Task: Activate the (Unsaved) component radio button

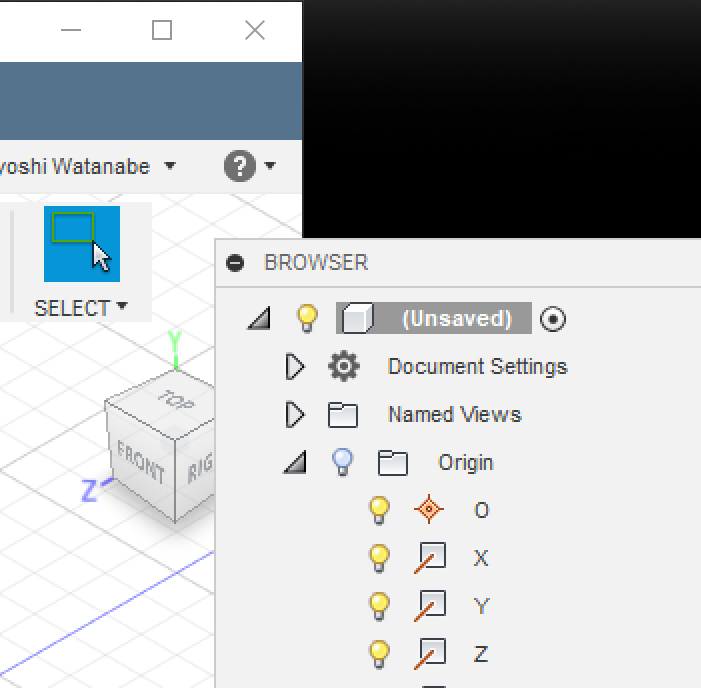Action: [x=553, y=319]
